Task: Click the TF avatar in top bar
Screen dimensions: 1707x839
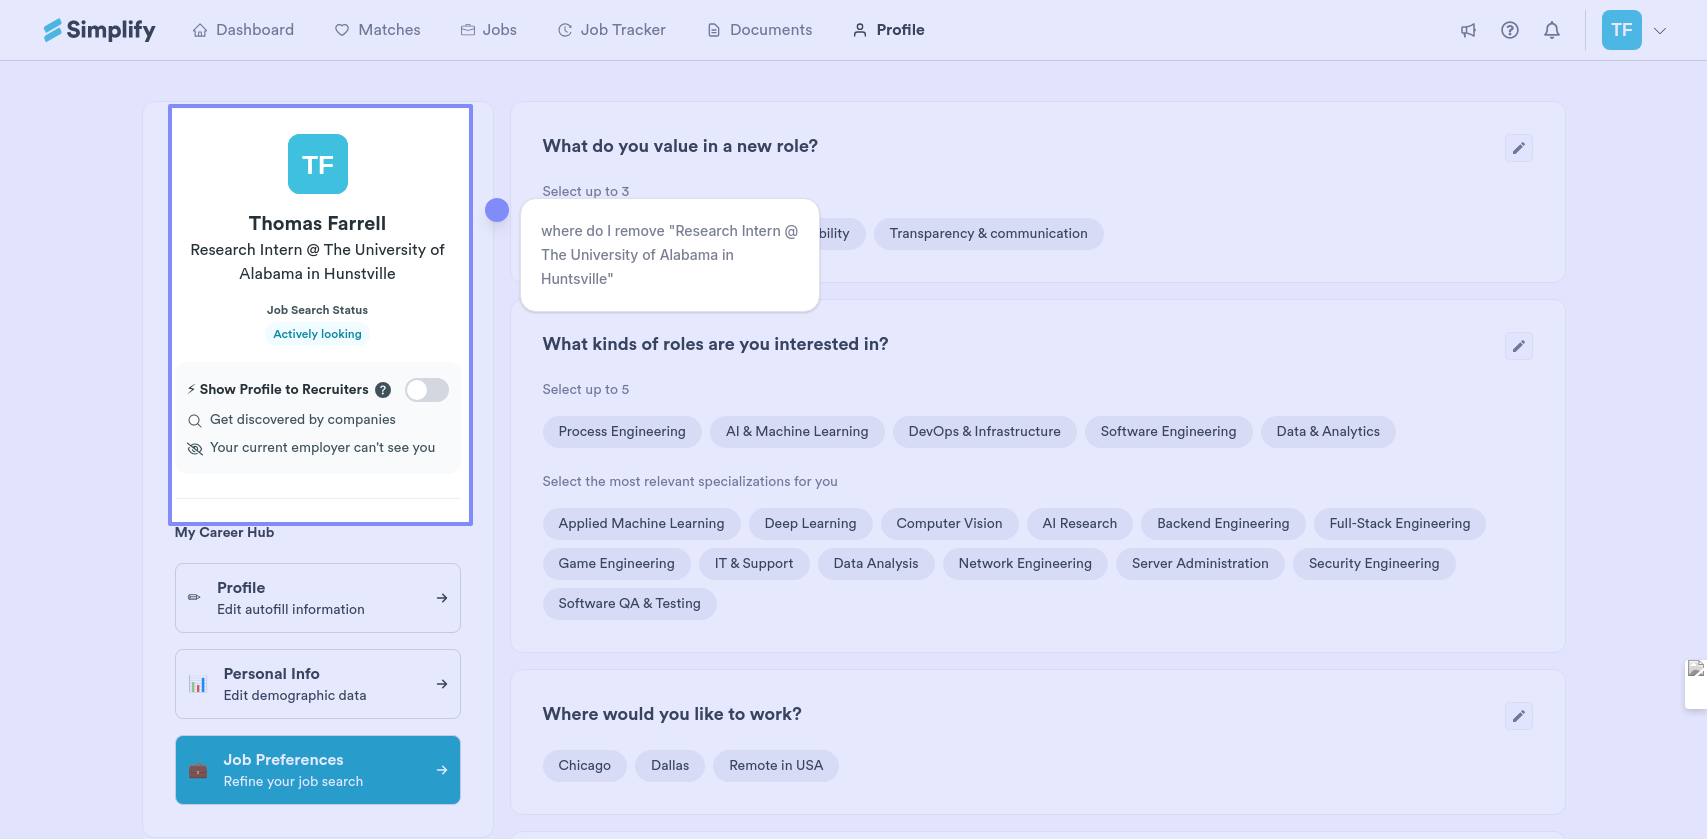Action: 1621,30
